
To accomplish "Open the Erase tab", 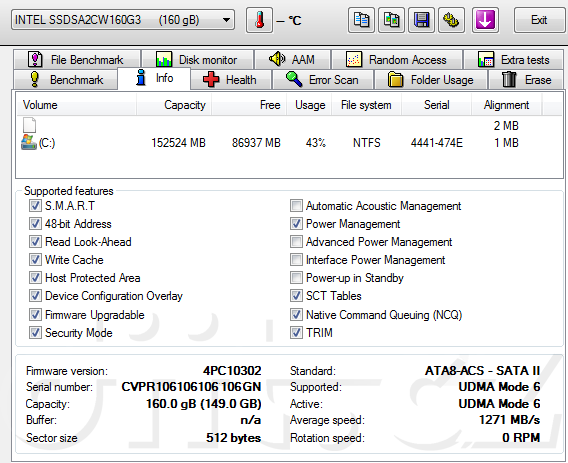I will (x=527, y=79).
